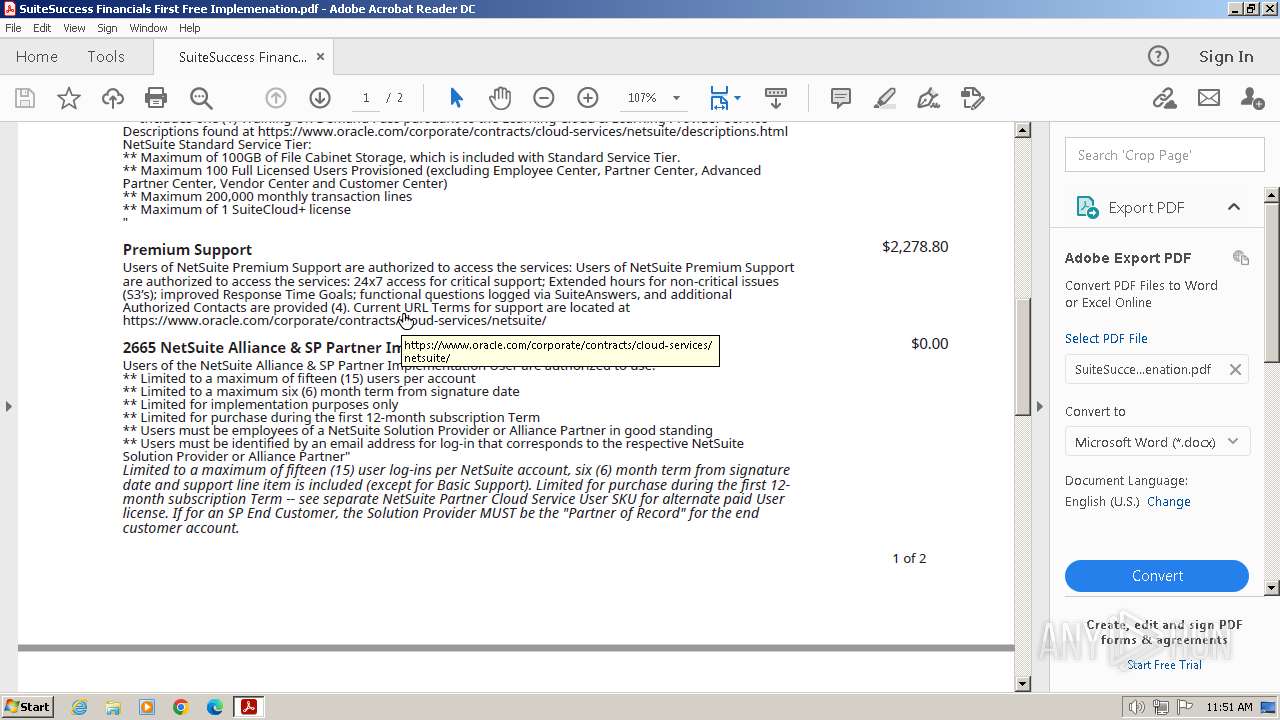The image size is (1280, 720).
Task: Collapse the Export PDF section
Action: 1234,207
